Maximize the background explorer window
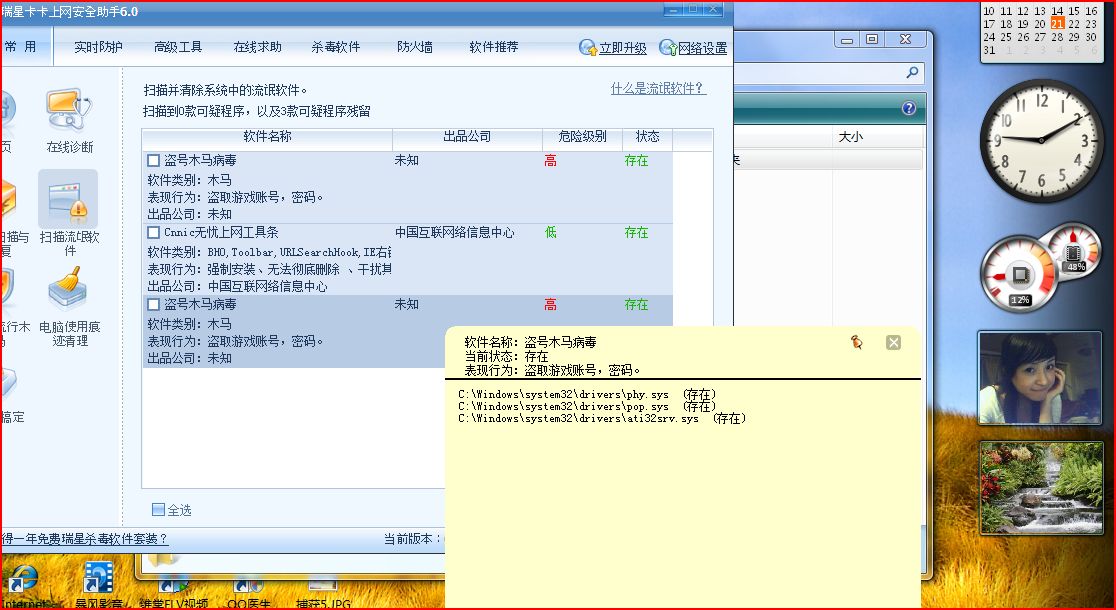This screenshot has width=1116, height=610. (x=872, y=40)
